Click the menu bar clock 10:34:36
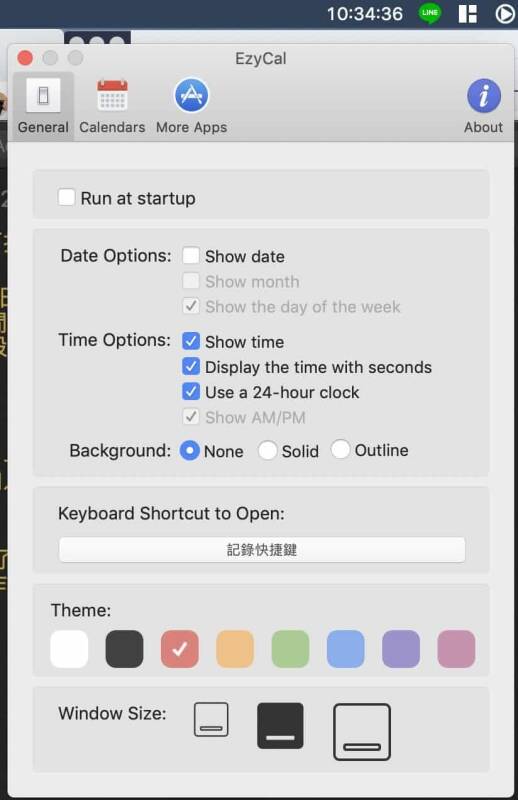518x800 pixels. point(364,14)
